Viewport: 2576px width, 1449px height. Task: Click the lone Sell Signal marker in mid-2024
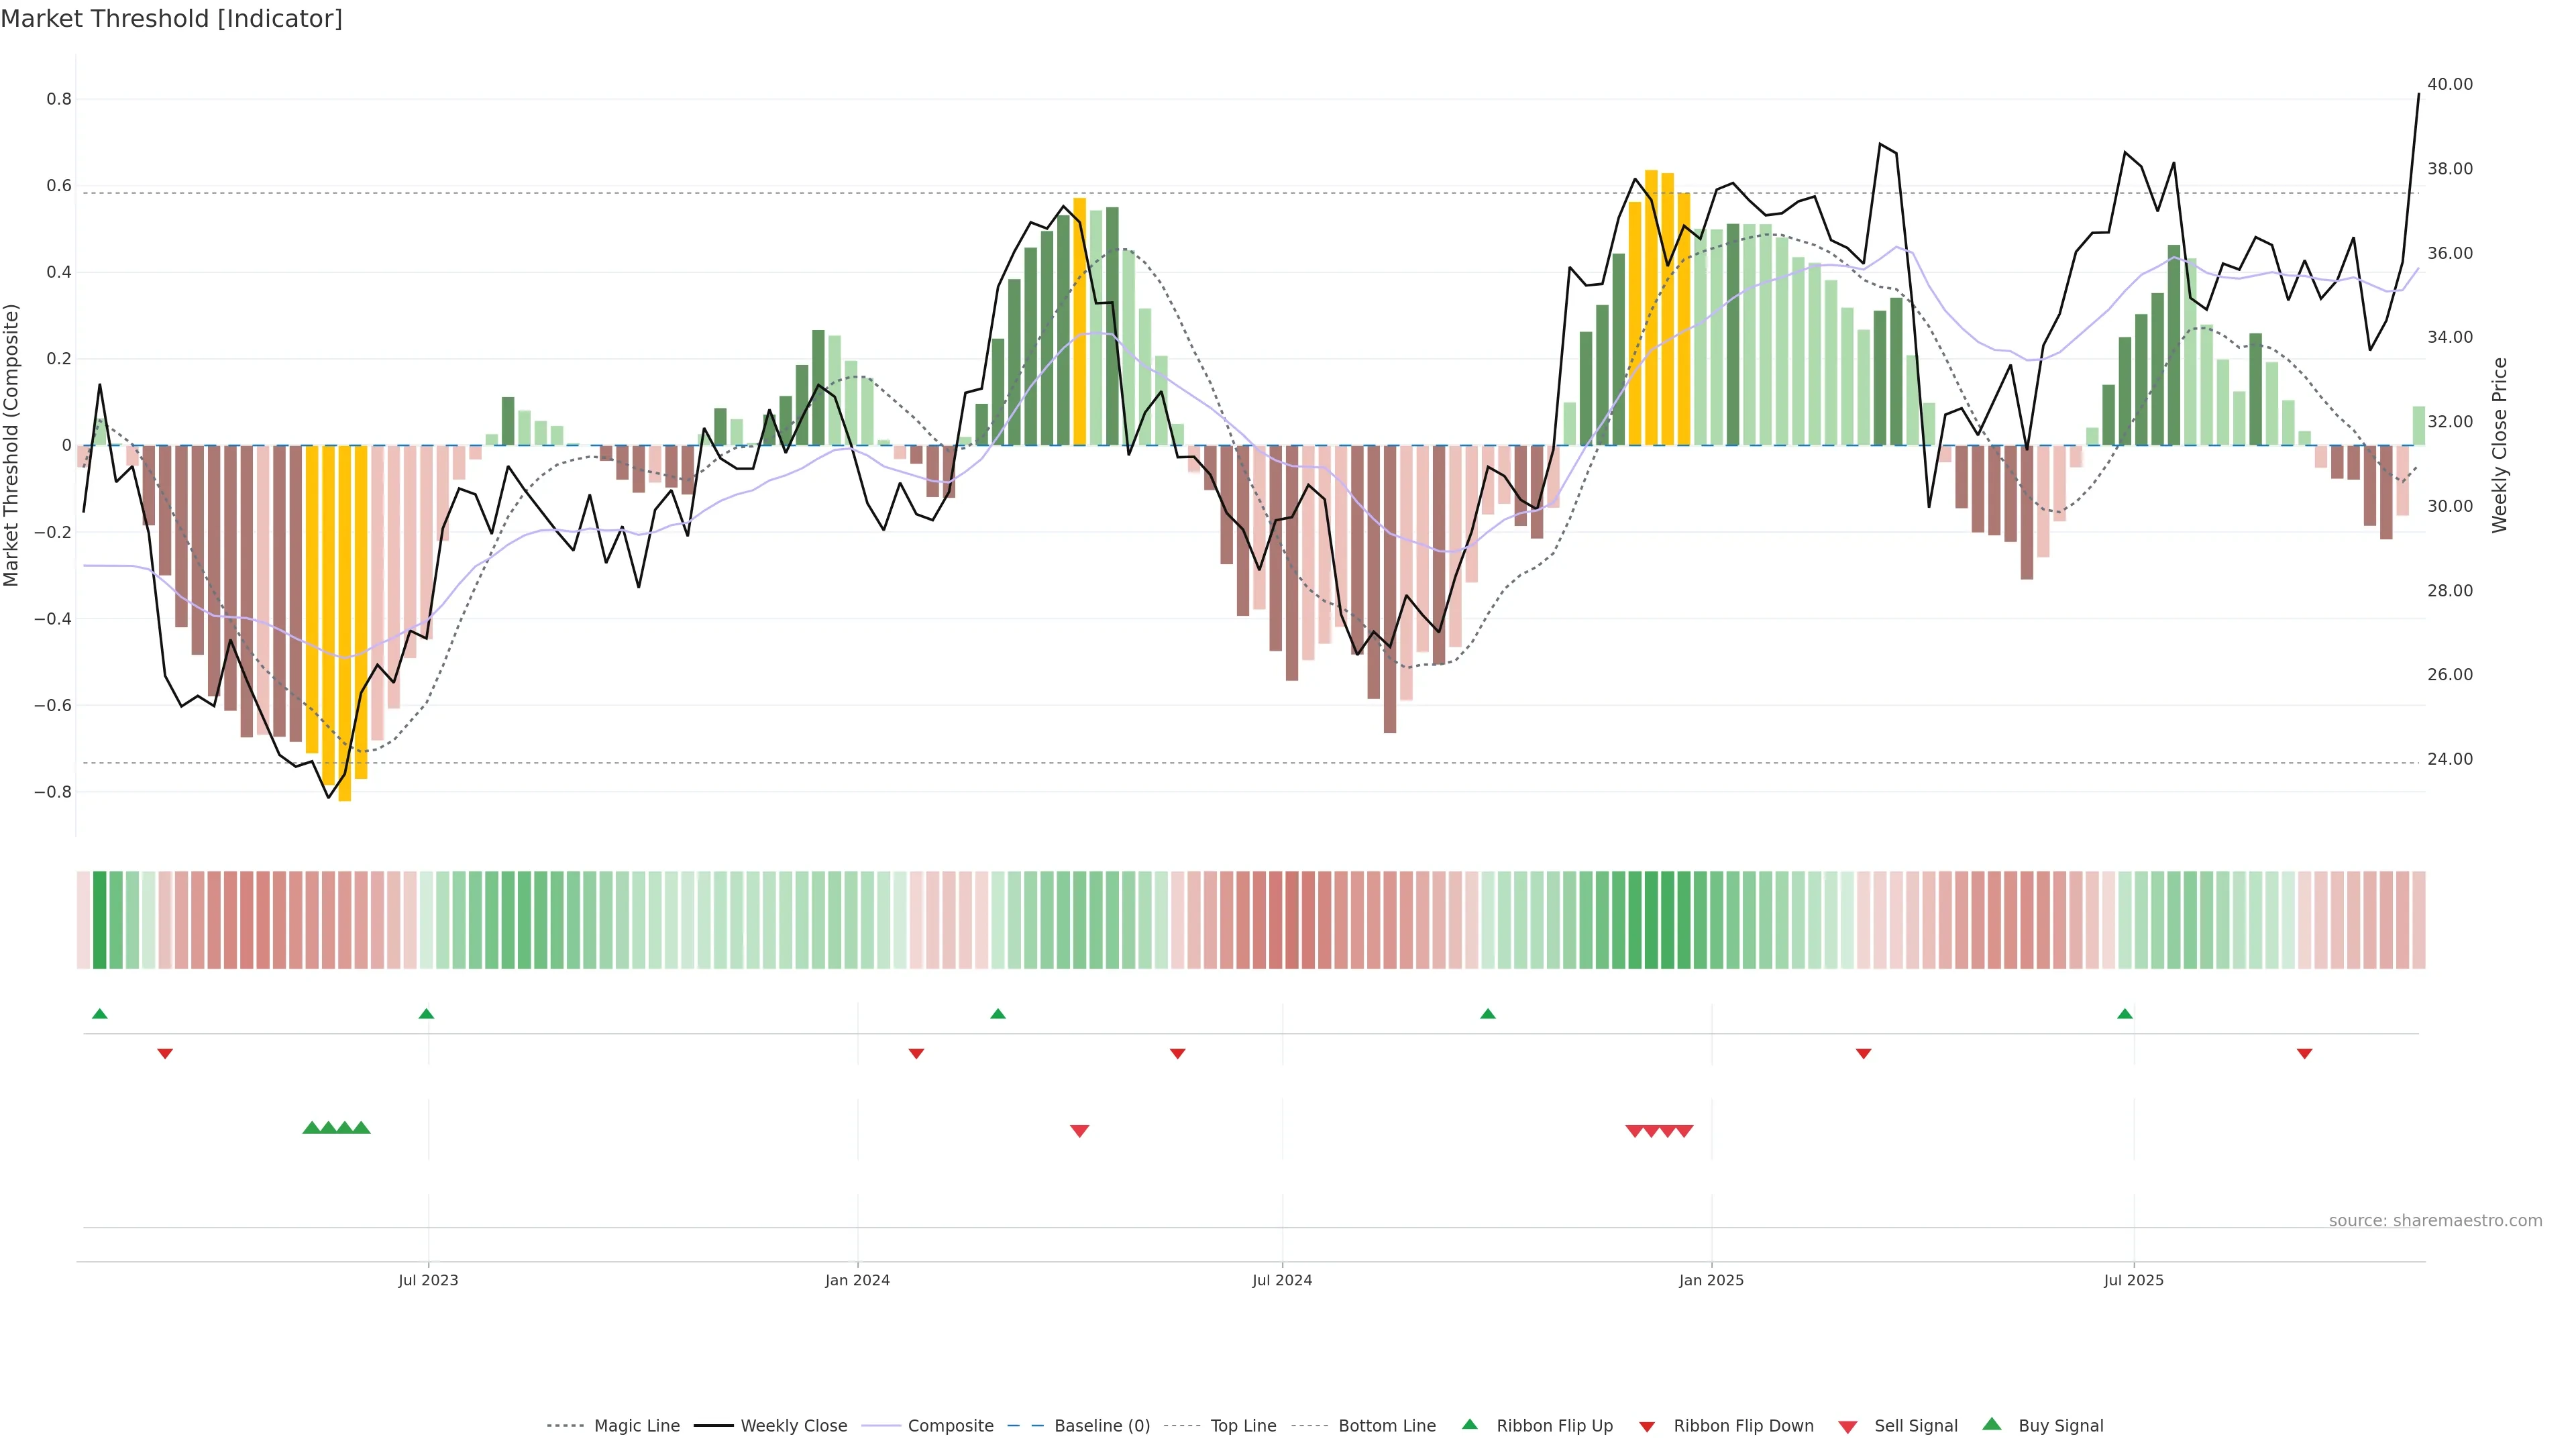click(x=1079, y=1131)
